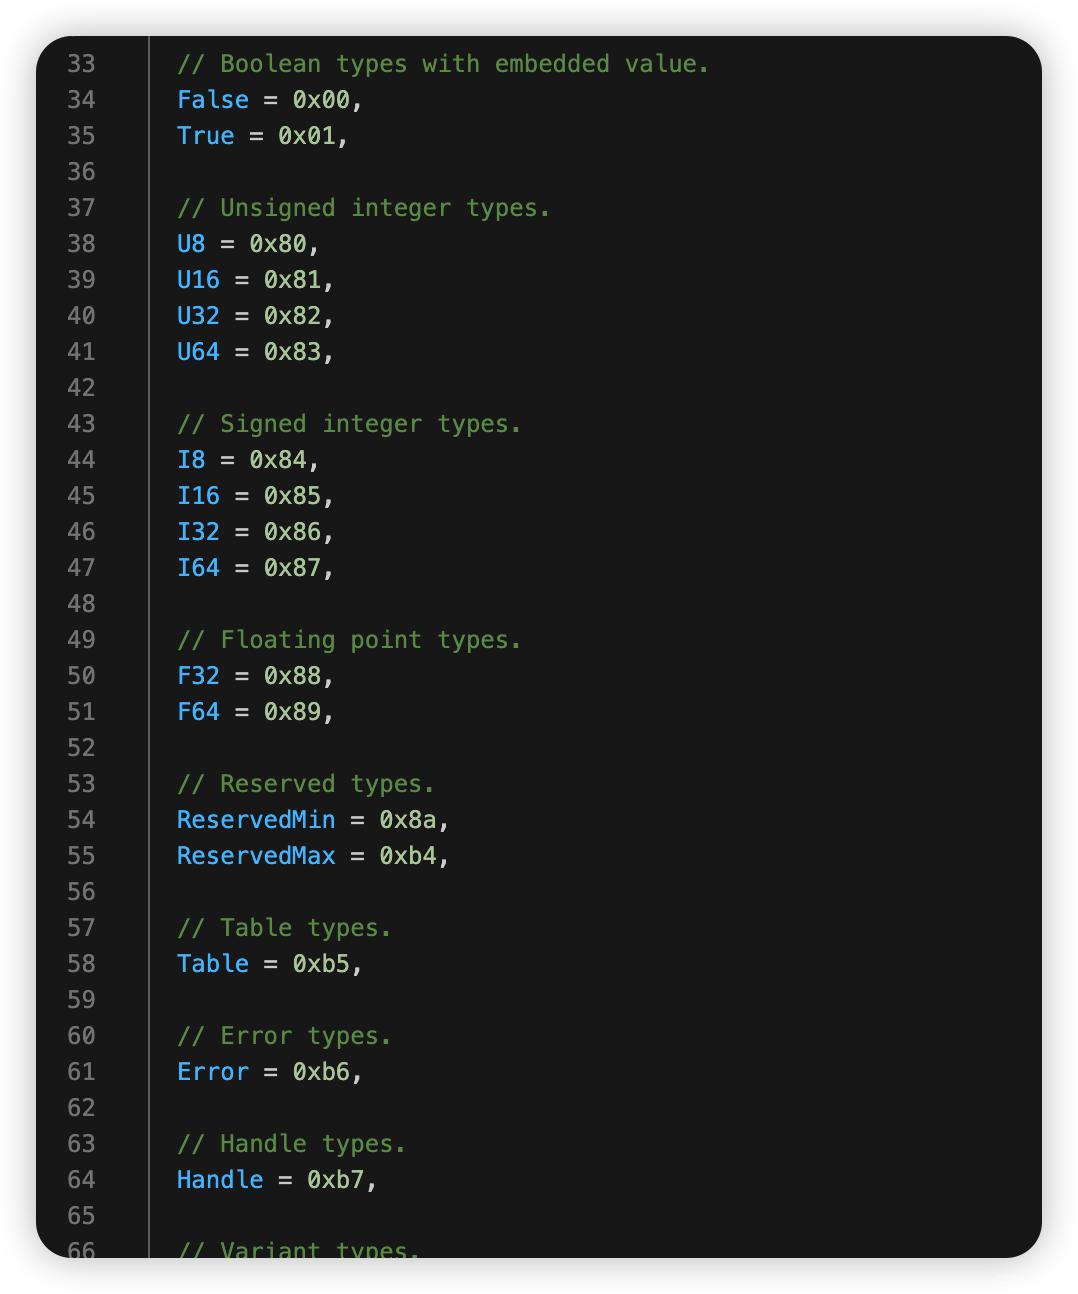
Task: Click the True enum member
Action: click(x=206, y=136)
